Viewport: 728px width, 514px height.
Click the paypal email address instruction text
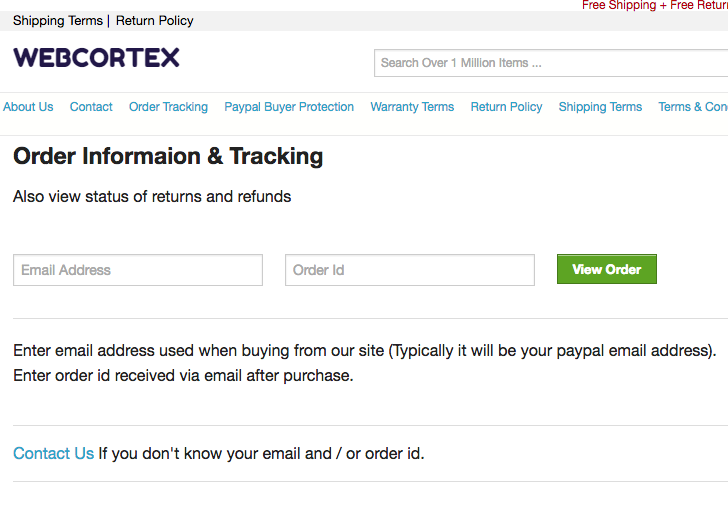(x=364, y=351)
